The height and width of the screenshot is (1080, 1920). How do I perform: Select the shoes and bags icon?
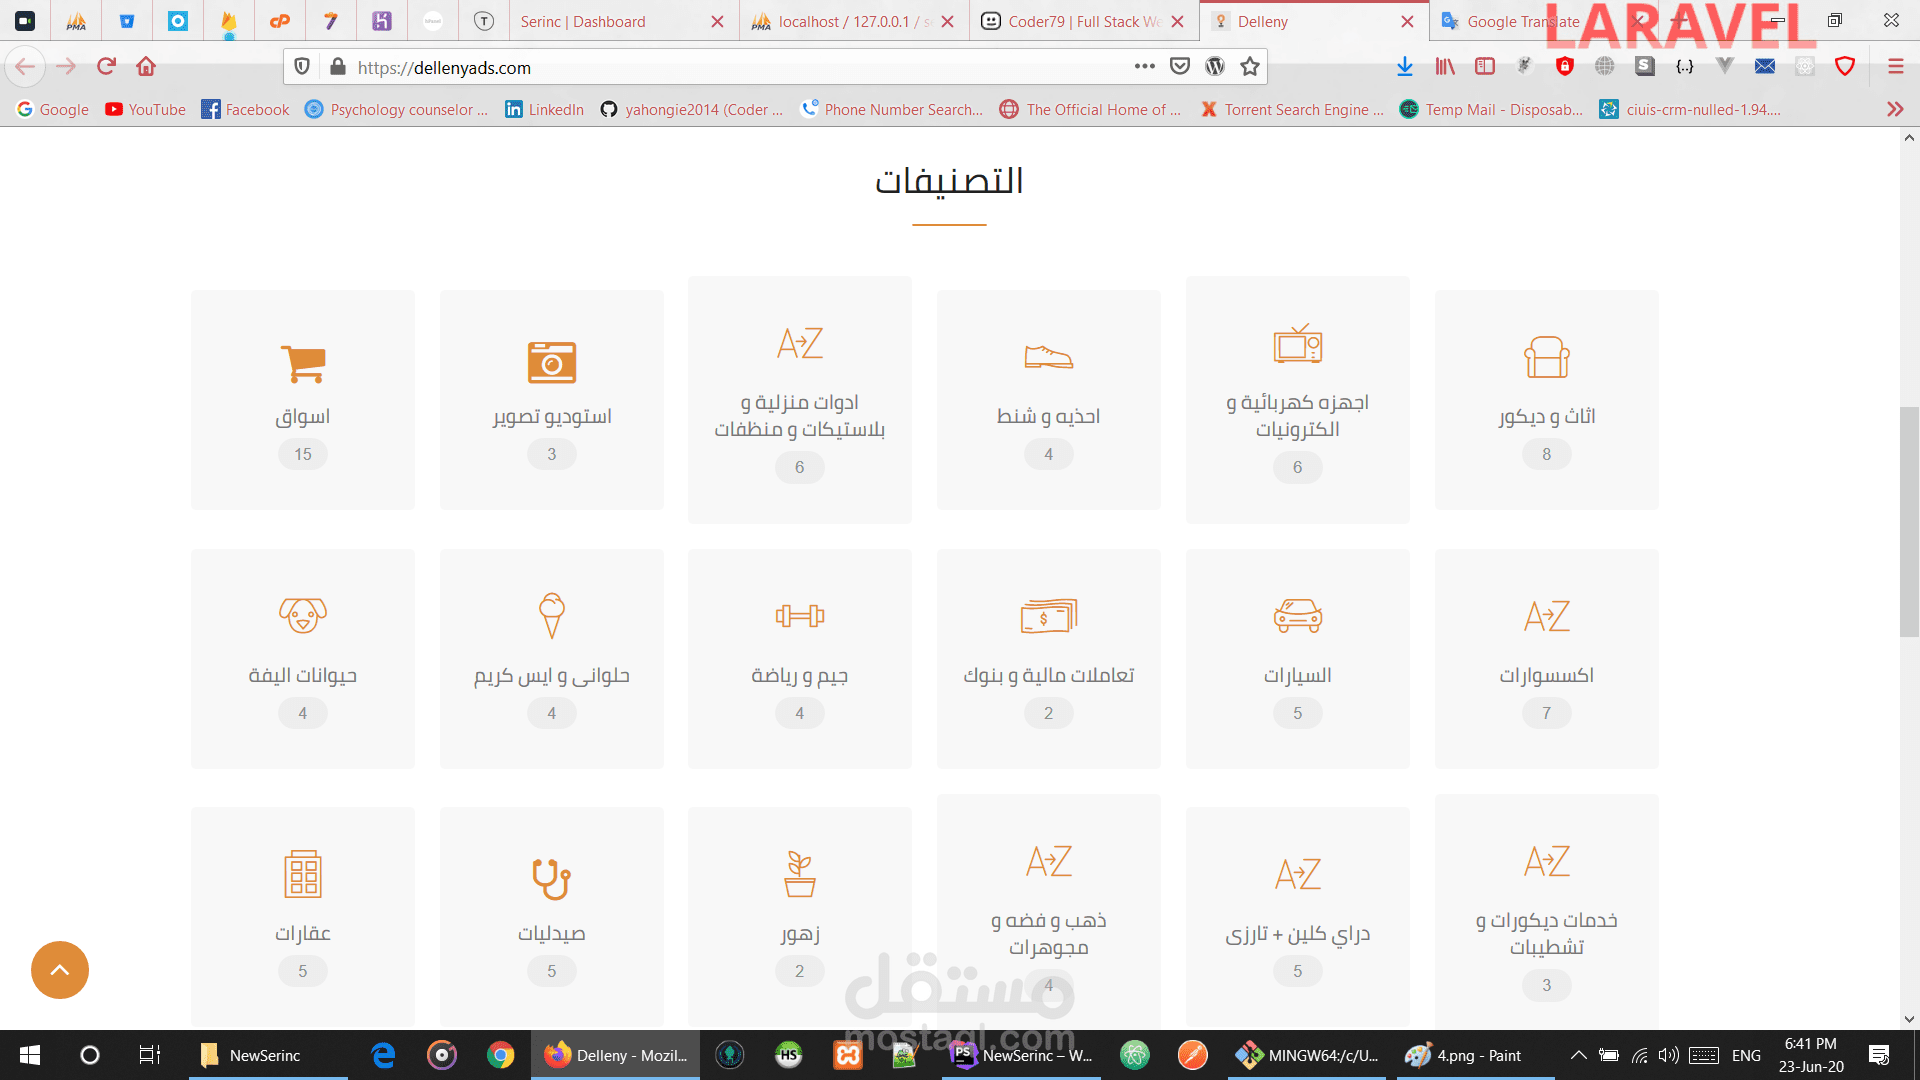pyautogui.click(x=1048, y=357)
